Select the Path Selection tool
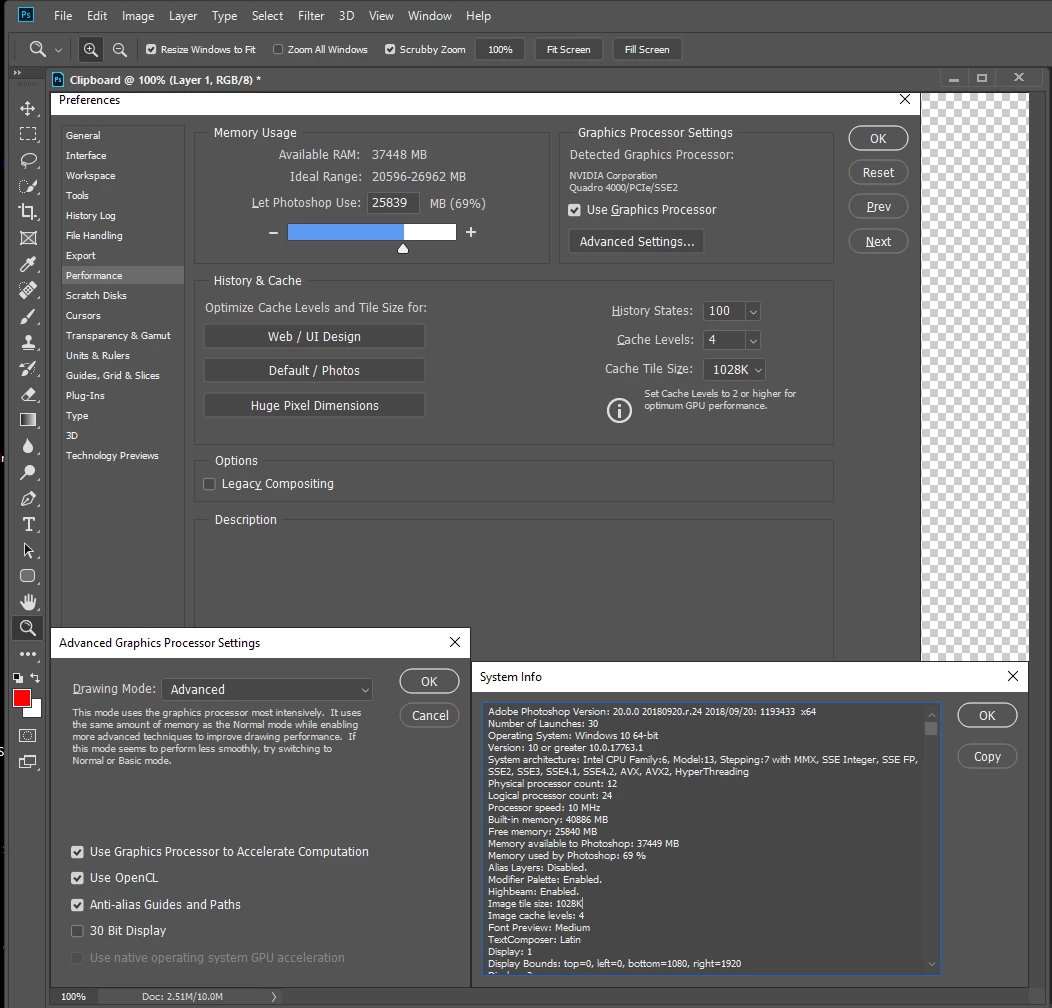 [x=28, y=550]
